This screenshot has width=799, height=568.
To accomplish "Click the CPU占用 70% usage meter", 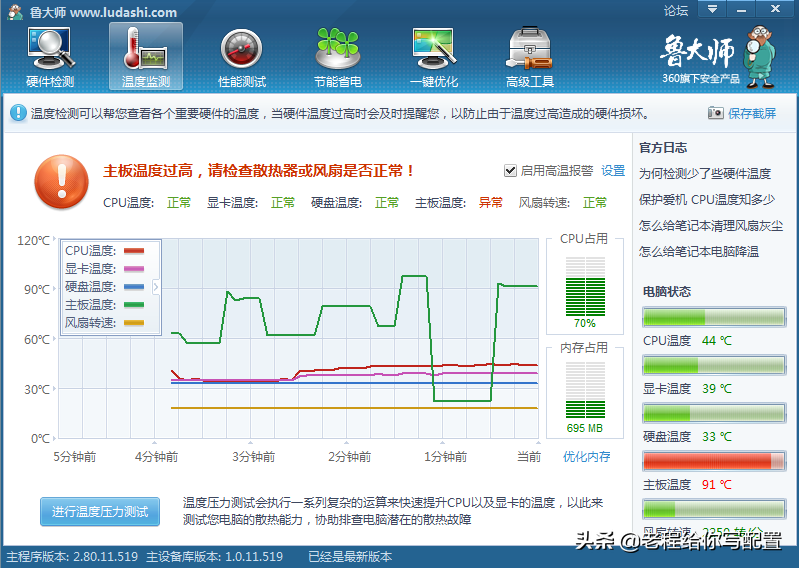I will pyautogui.click(x=585, y=287).
